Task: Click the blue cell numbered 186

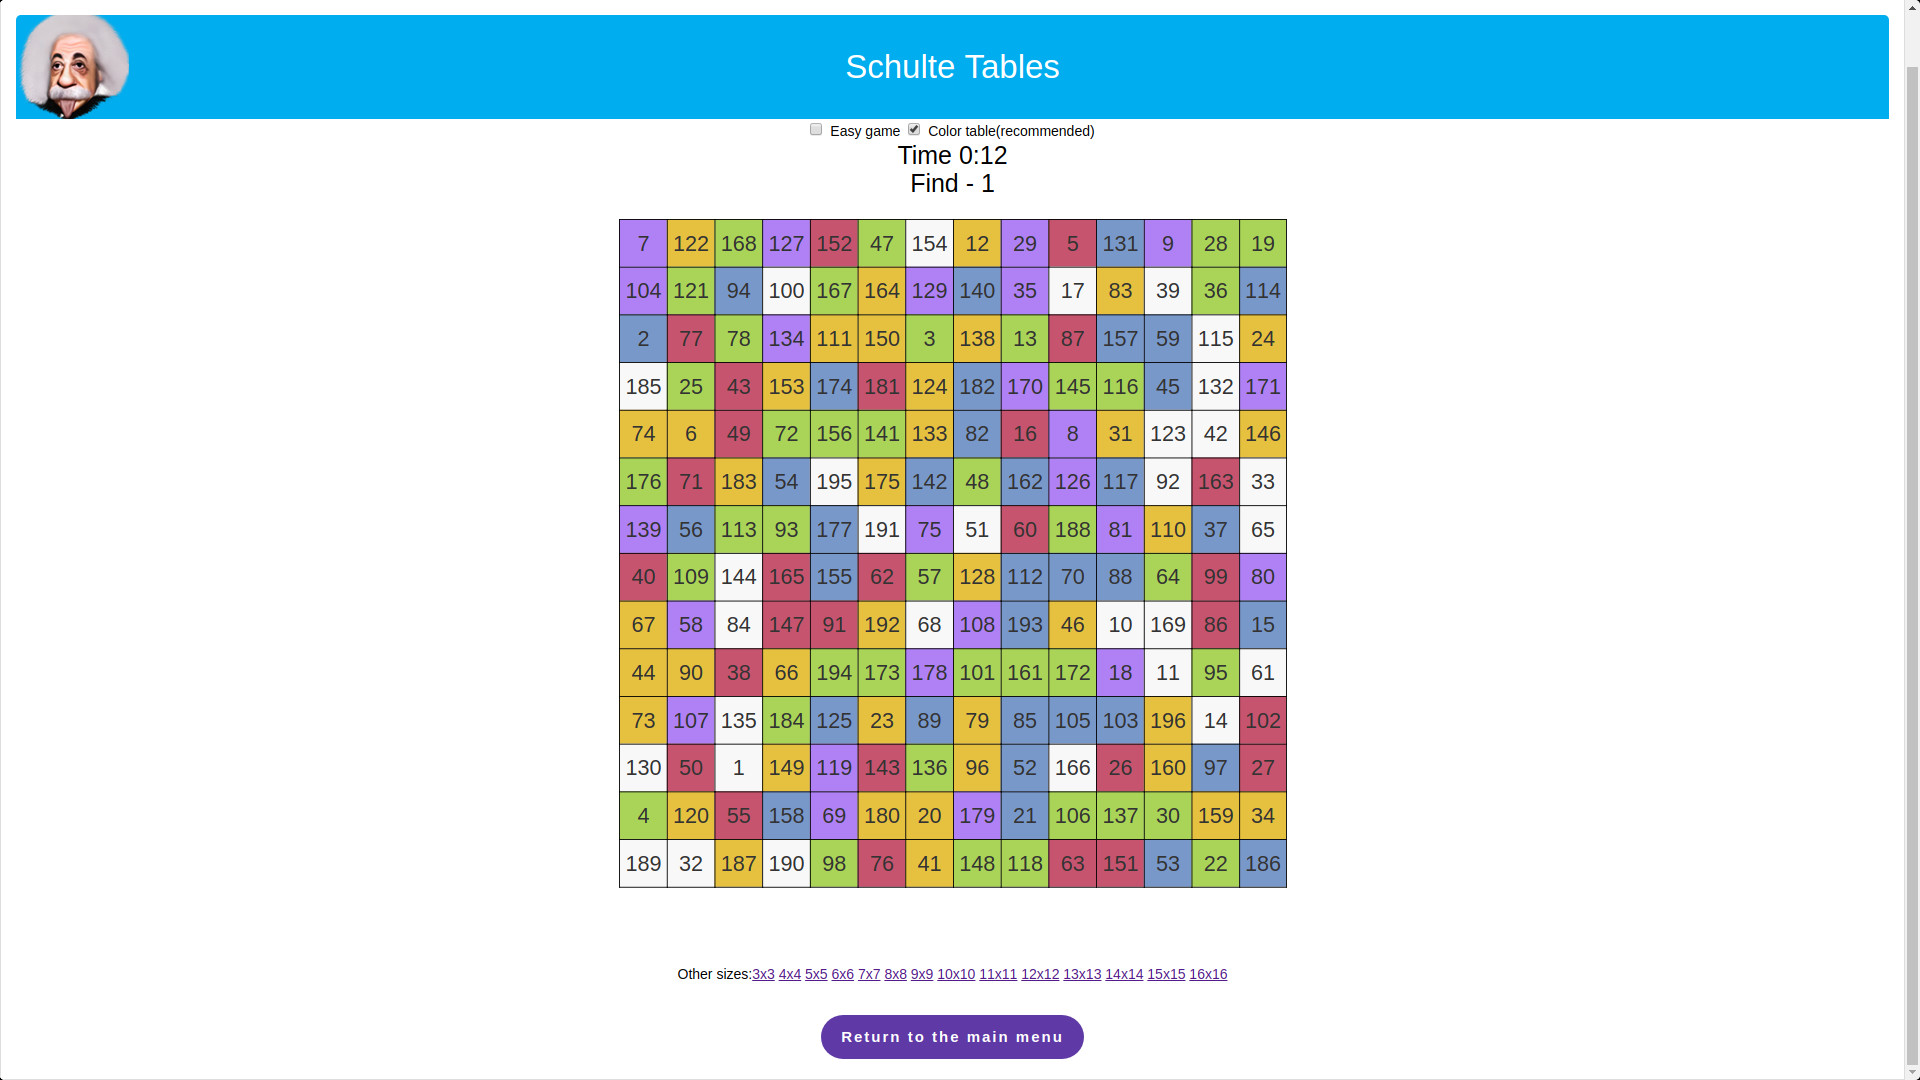Action: (1262, 864)
